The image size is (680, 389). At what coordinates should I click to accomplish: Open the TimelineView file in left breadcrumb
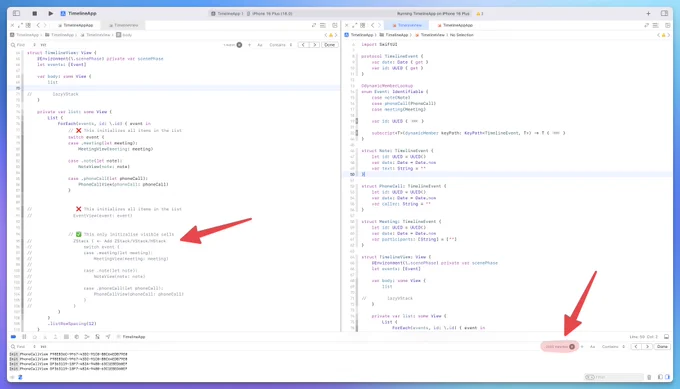coord(95,35)
